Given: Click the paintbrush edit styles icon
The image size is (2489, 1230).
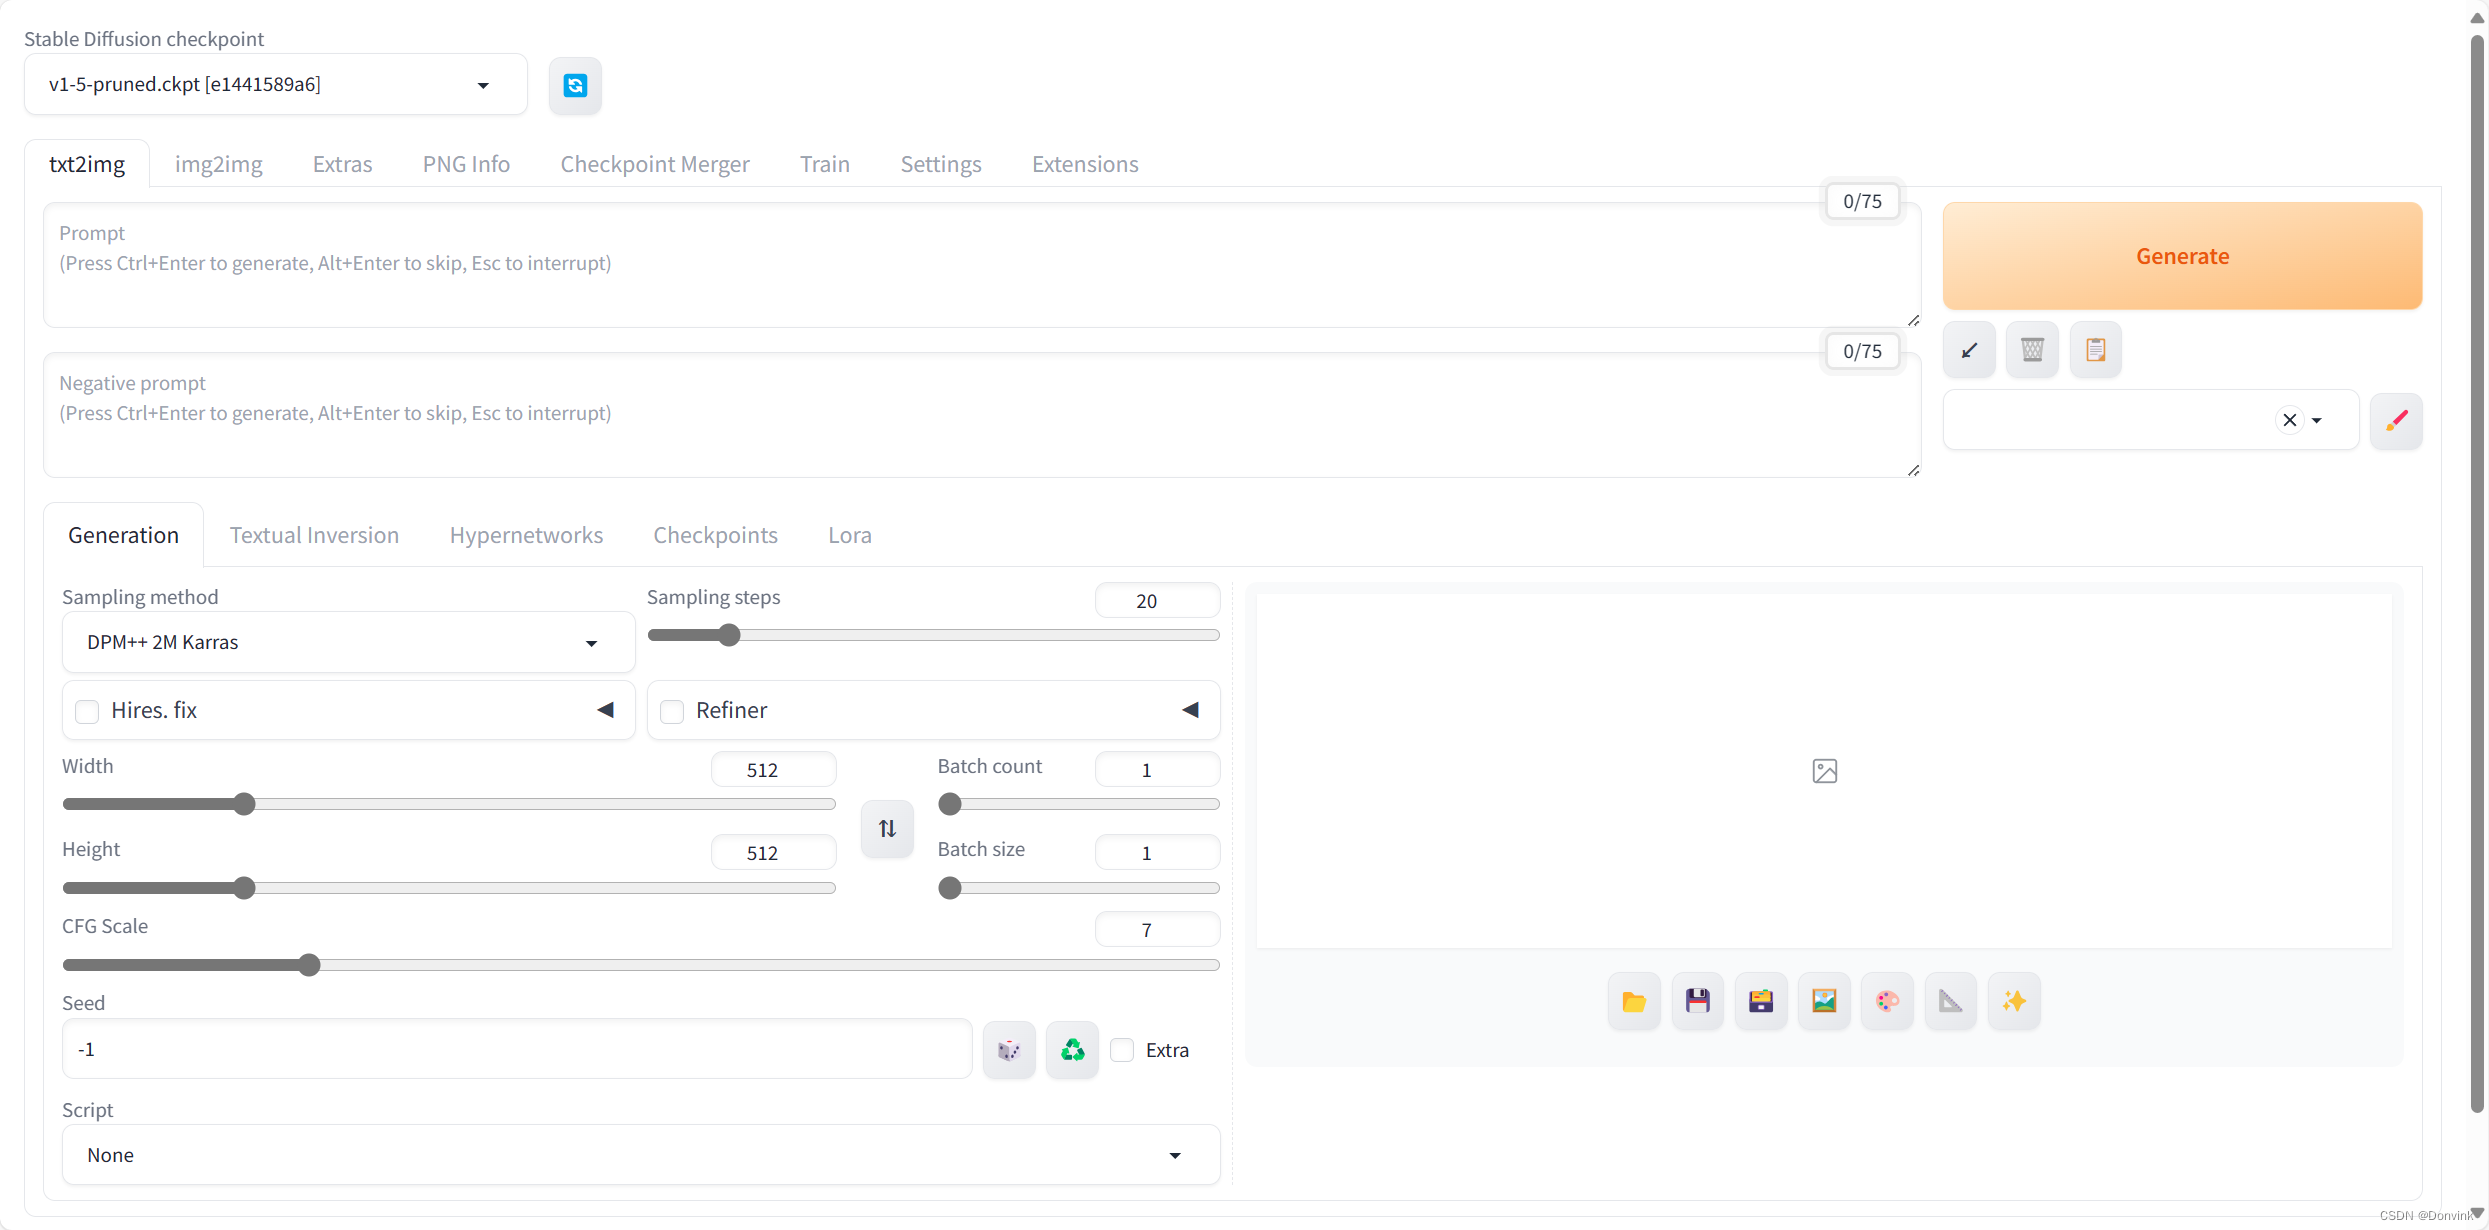Looking at the screenshot, I should pos(2396,421).
